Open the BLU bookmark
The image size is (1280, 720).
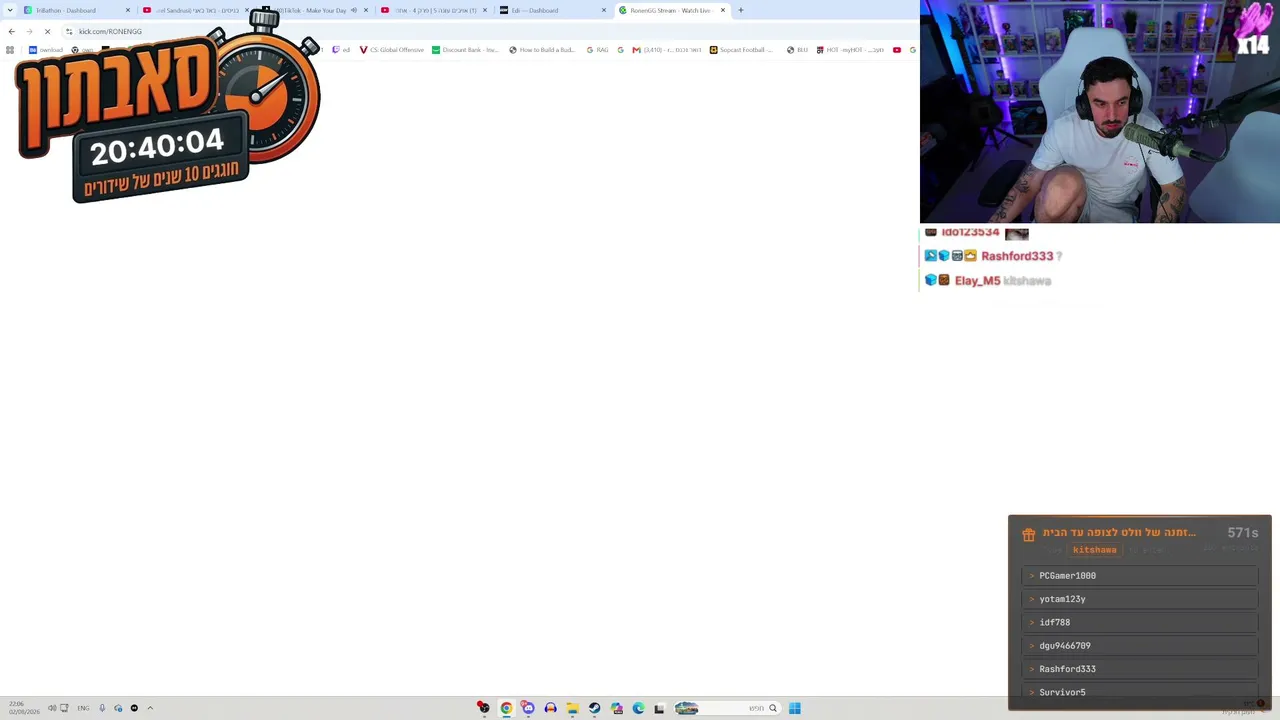tap(797, 50)
